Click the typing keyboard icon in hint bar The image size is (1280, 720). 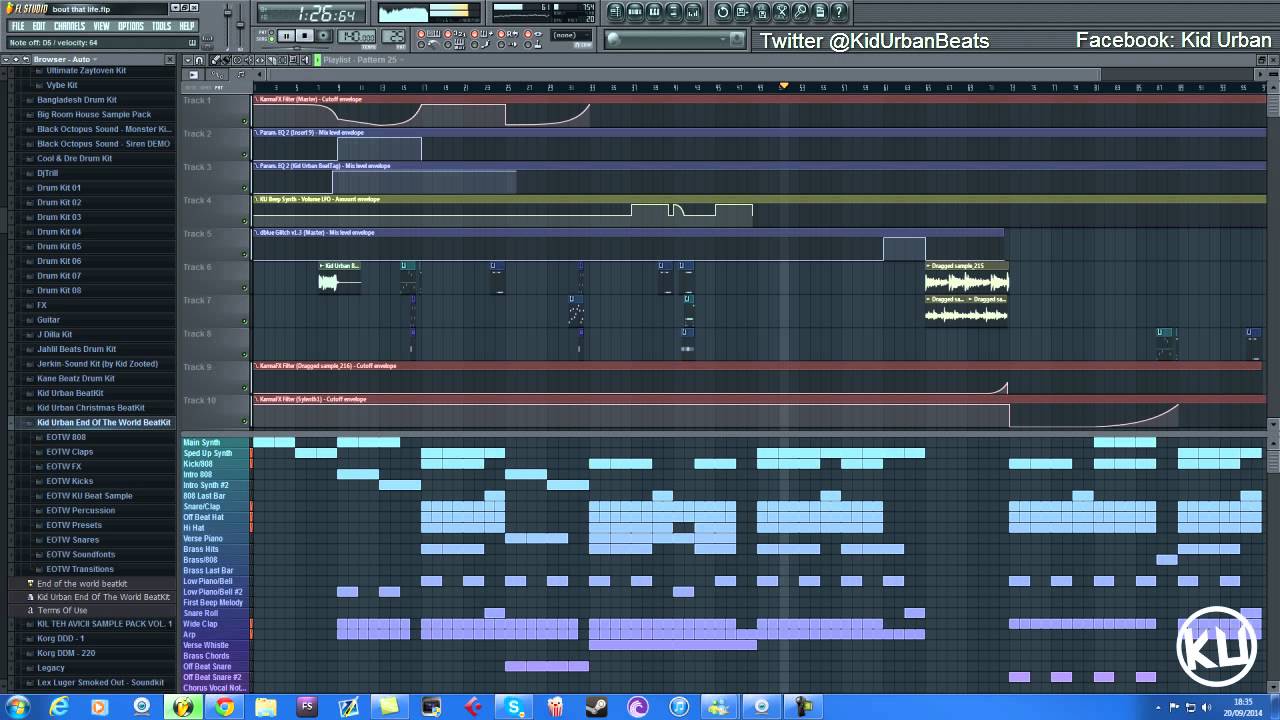click(x=191, y=41)
